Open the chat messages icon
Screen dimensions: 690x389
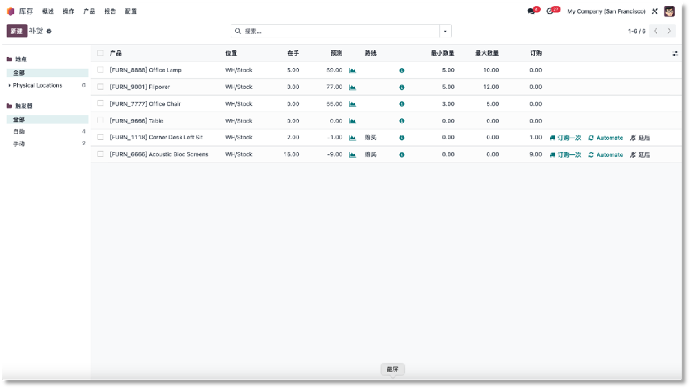tap(531, 11)
